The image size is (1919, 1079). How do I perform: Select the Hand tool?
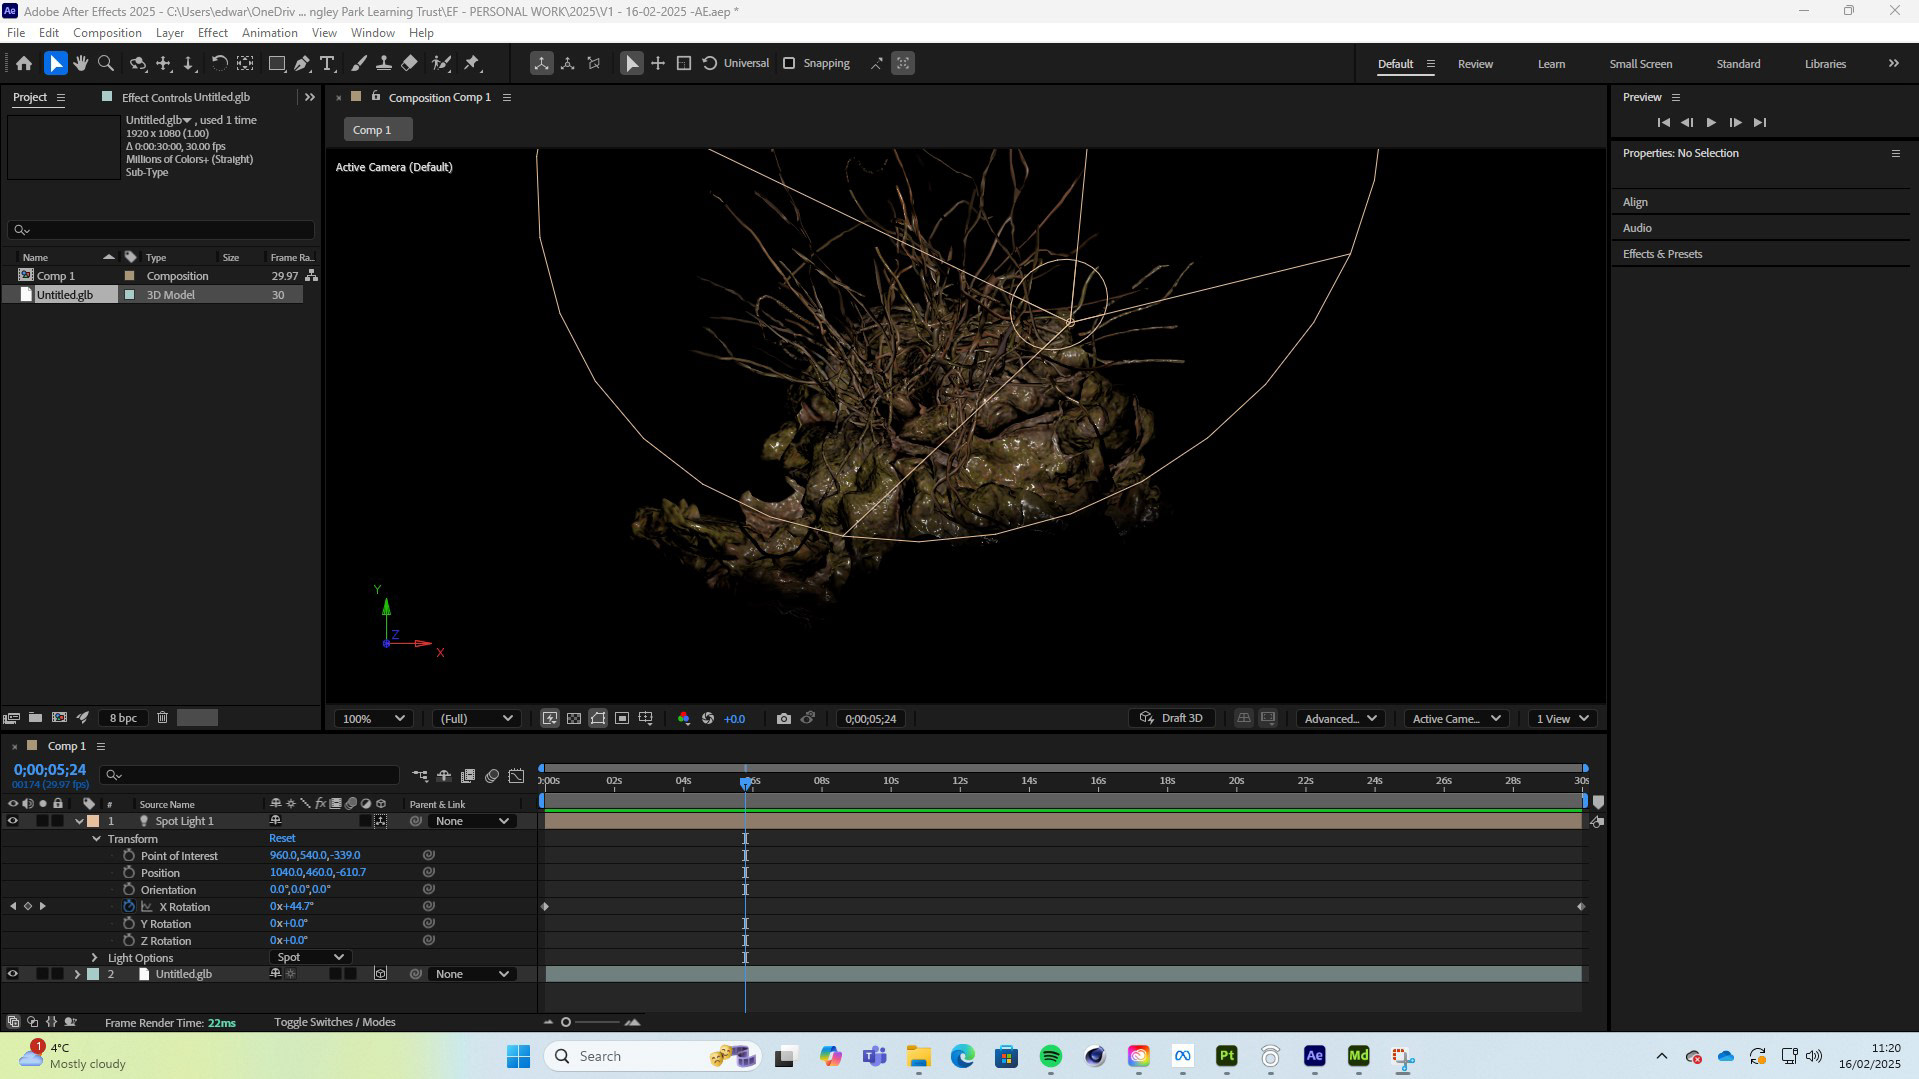tap(81, 63)
